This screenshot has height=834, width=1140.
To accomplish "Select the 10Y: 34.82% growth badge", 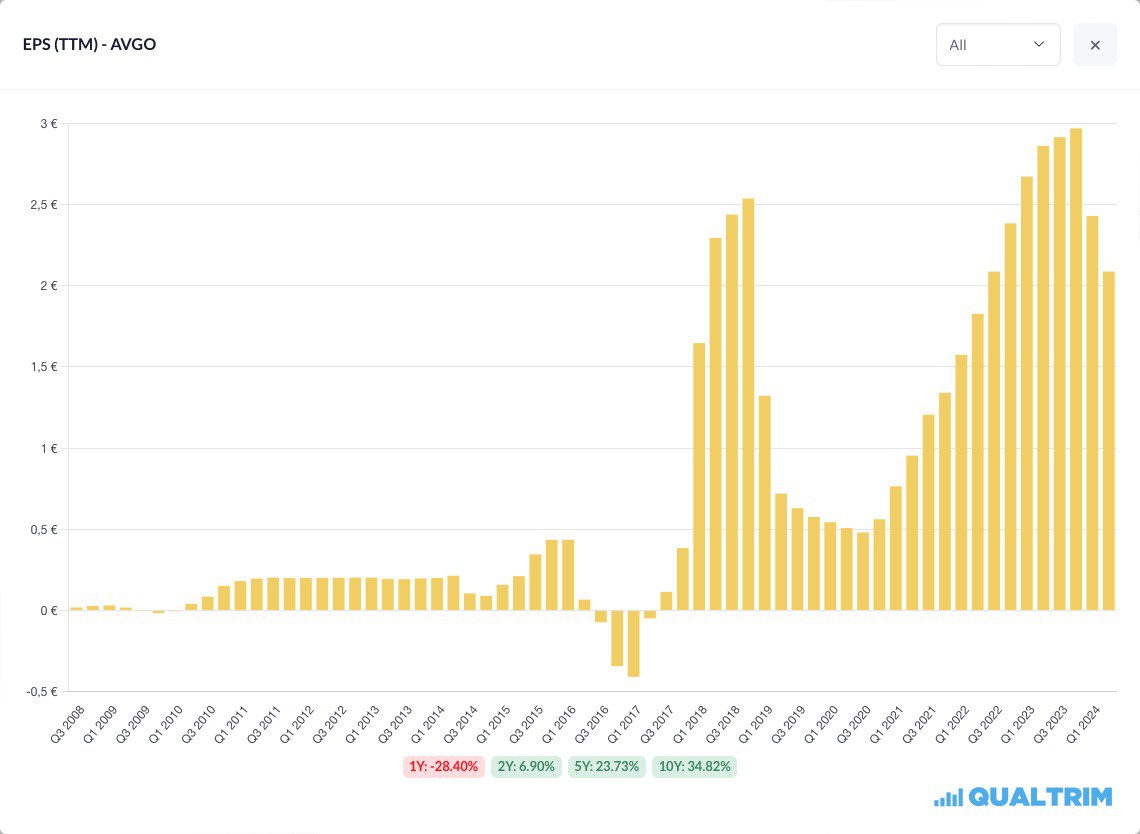I will click(x=694, y=767).
